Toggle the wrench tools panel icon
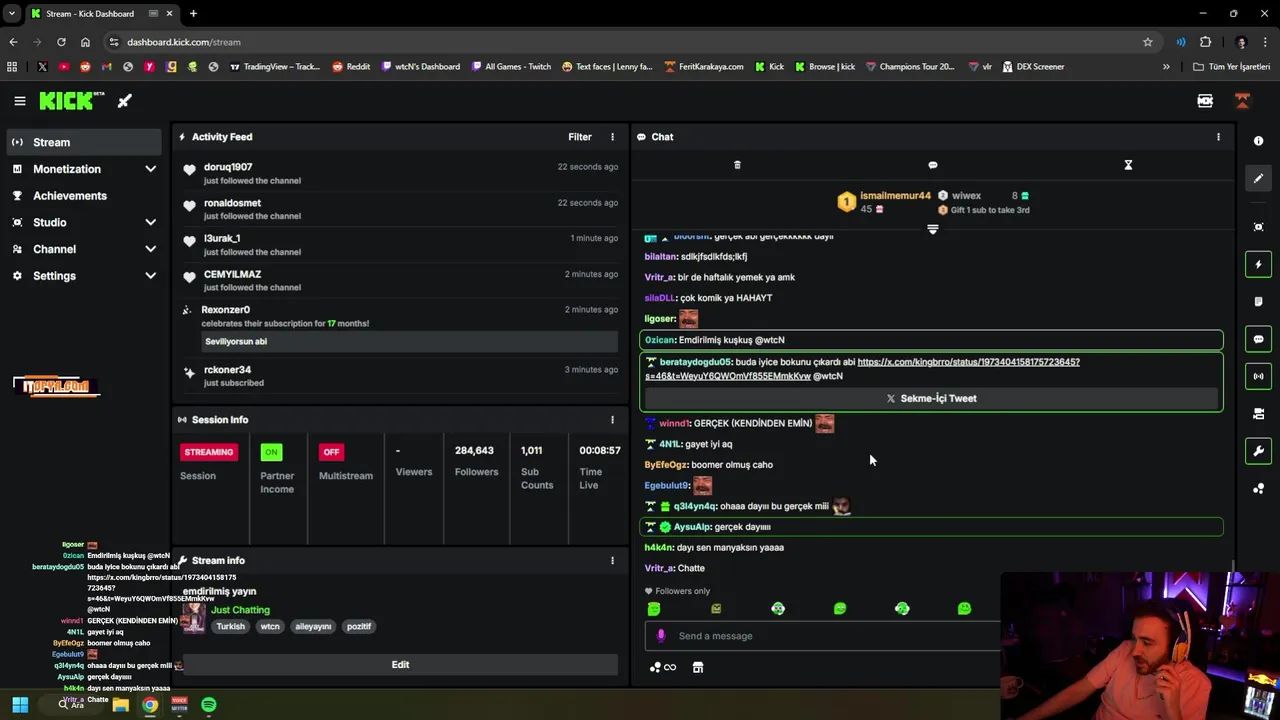This screenshot has width=1280, height=720. pyautogui.click(x=1258, y=451)
